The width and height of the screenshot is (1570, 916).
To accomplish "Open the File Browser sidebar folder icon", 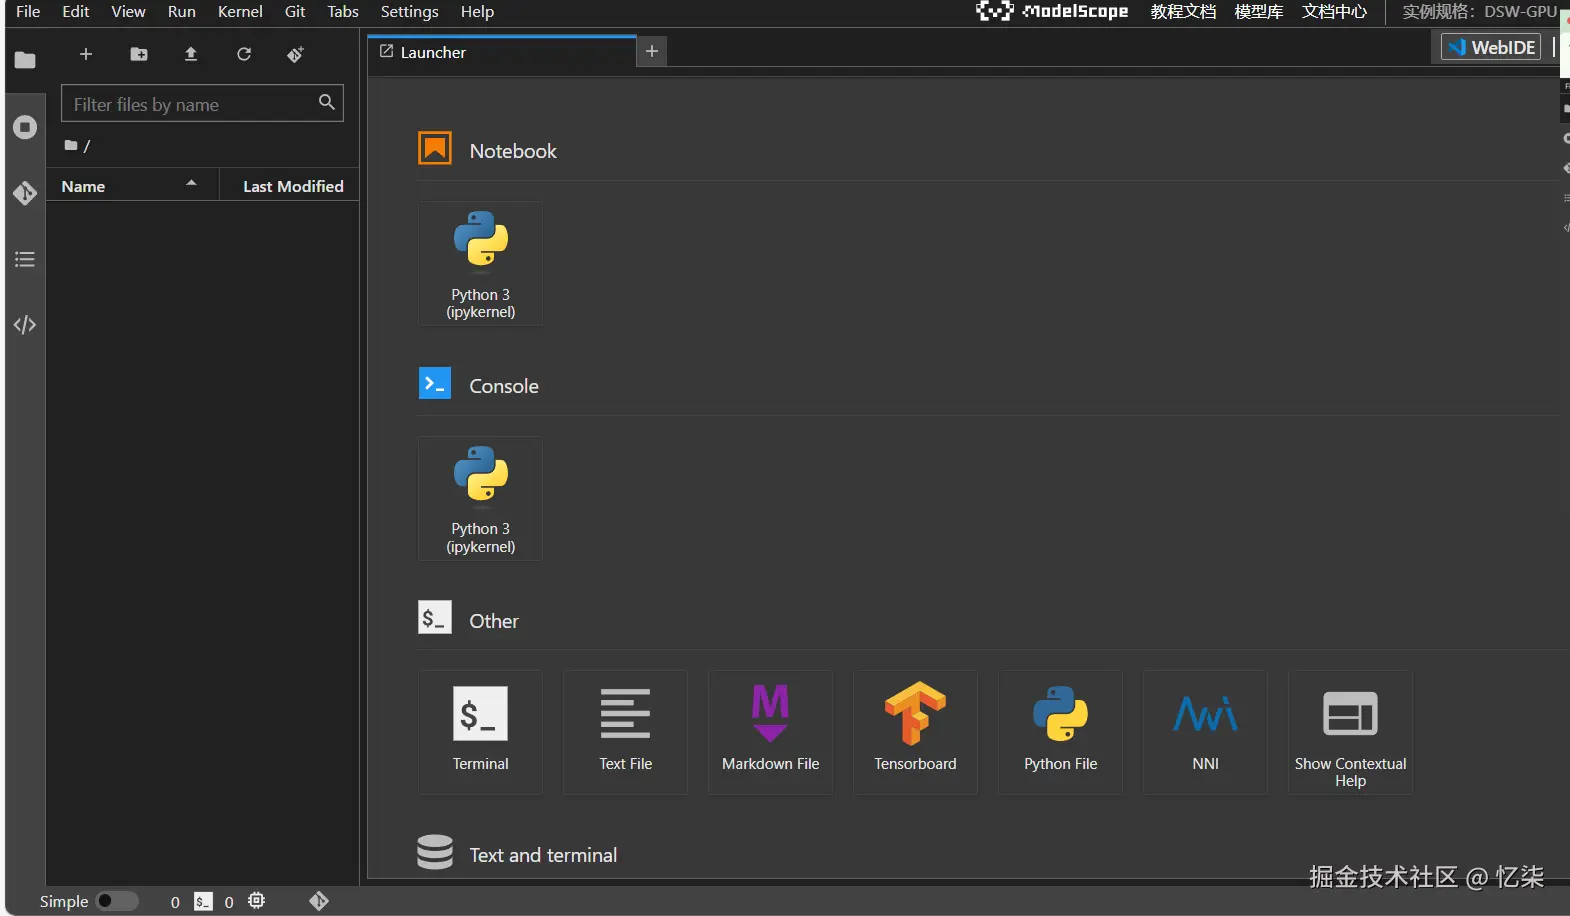I will (x=25, y=60).
